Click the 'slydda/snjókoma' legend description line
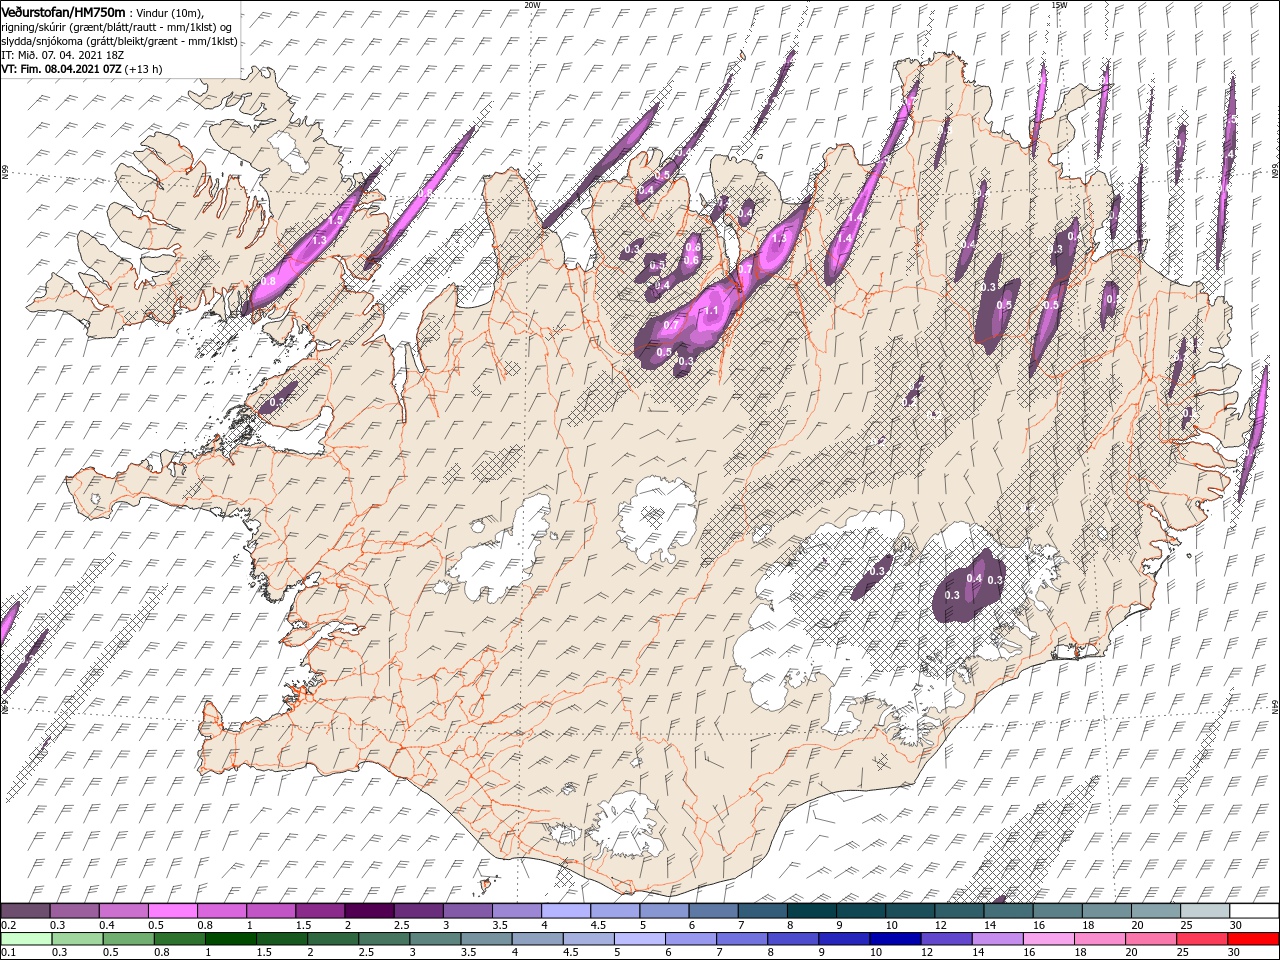 coord(119,41)
